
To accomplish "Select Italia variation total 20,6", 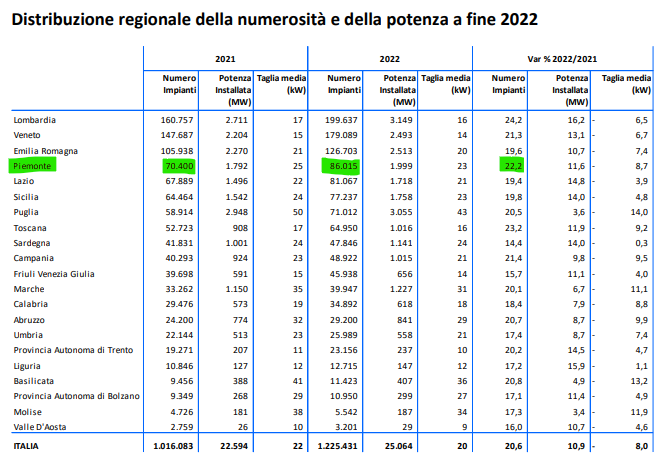I will tap(513, 446).
